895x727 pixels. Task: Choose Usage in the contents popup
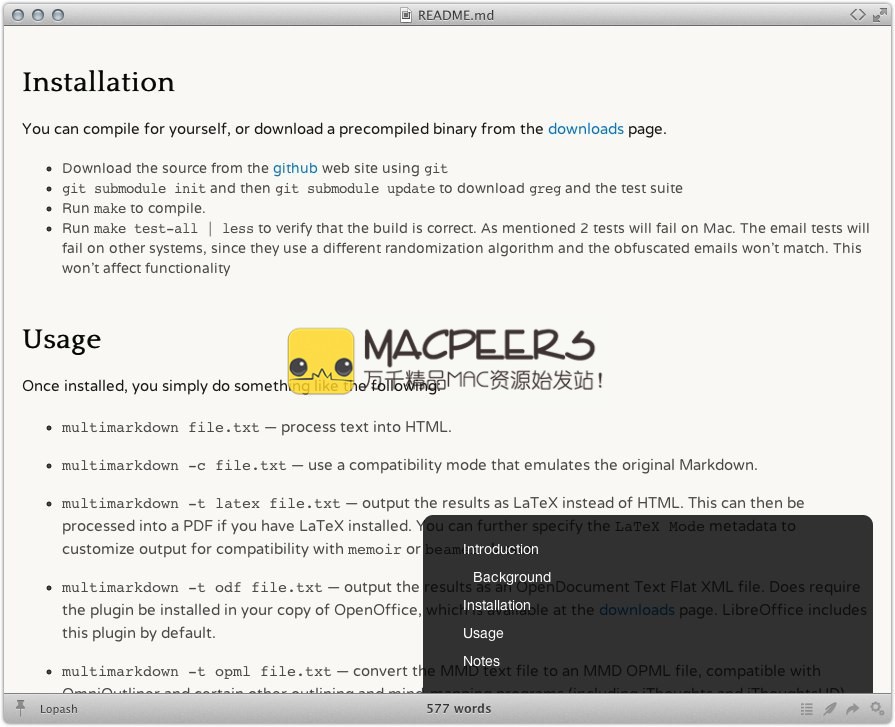[483, 633]
